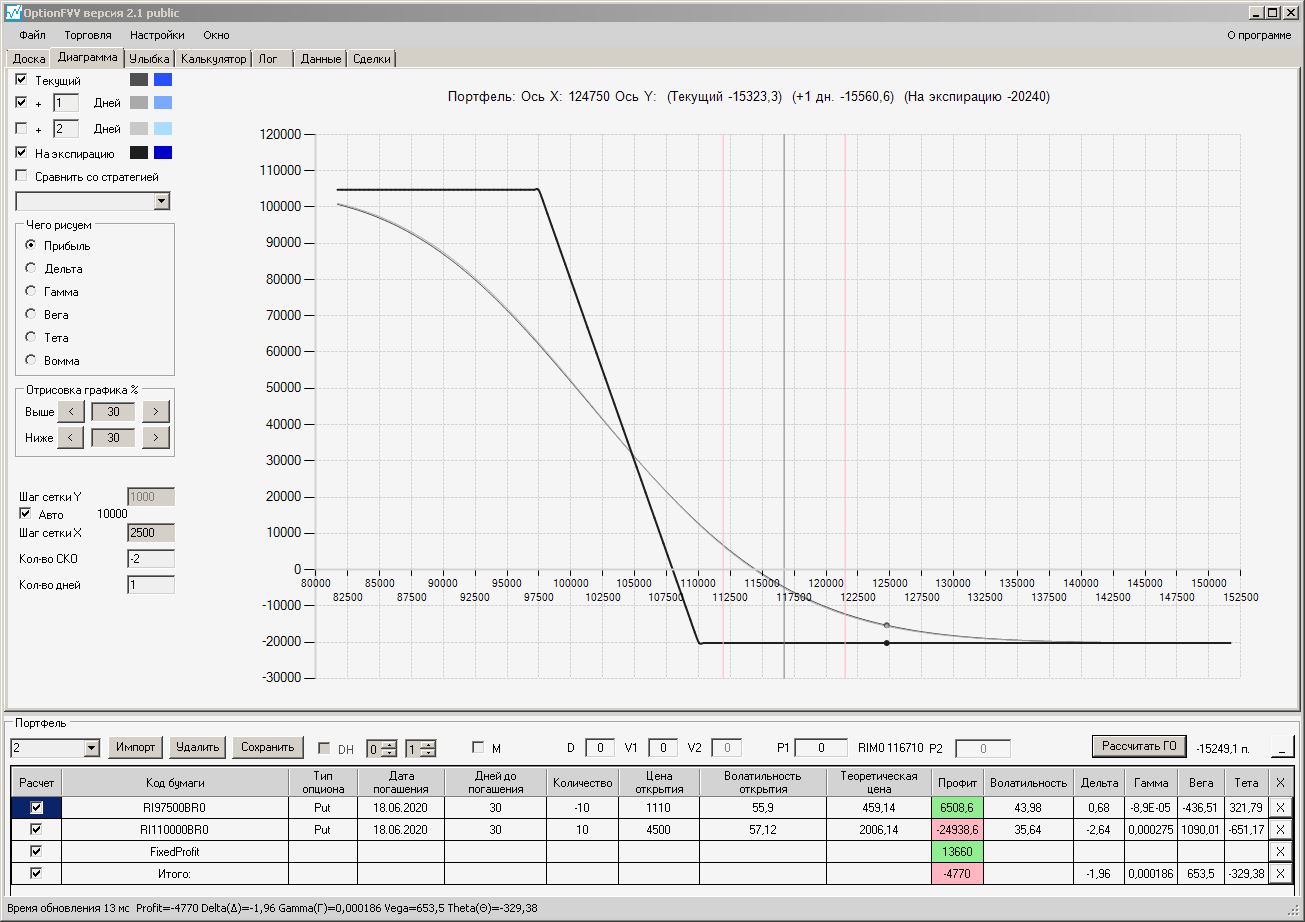Decrease the Выше percentage with left arrow
The height and width of the screenshot is (922, 1305).
70,411
